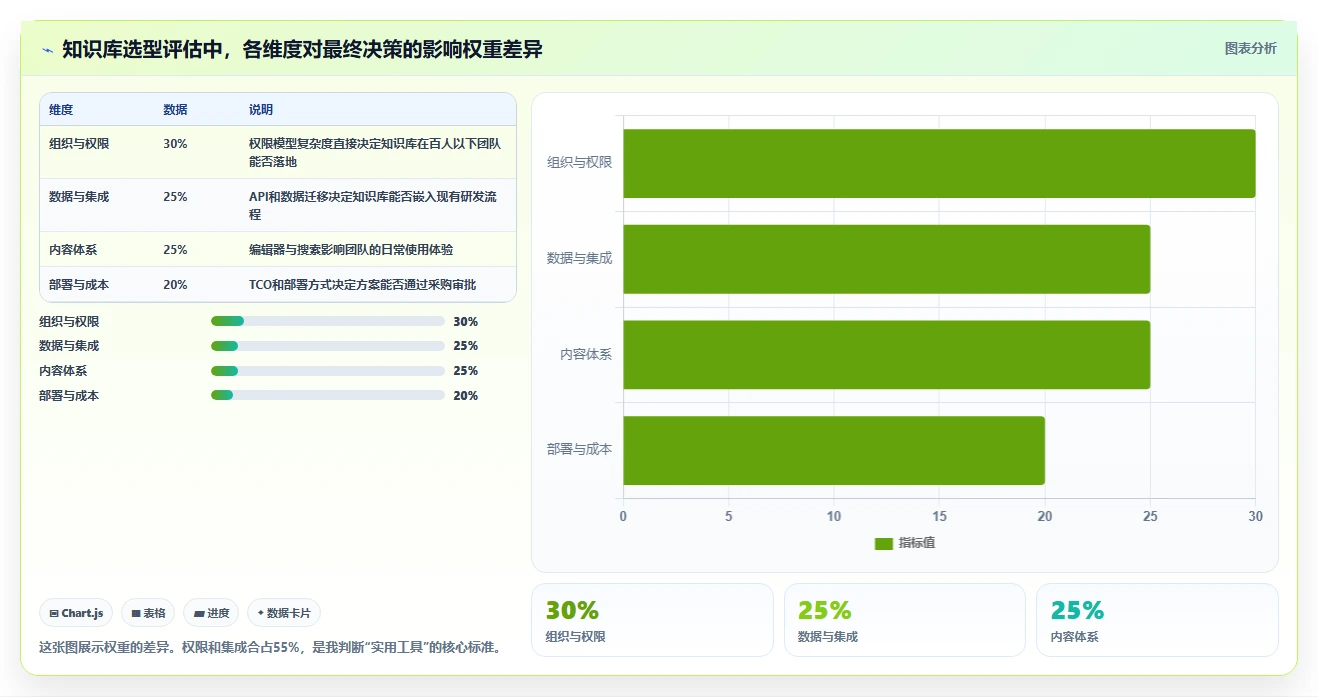Open the 25% 数据与集成 data card
Image resolution: width=1318 pixels, height=697 pixels.
[905, 620]
